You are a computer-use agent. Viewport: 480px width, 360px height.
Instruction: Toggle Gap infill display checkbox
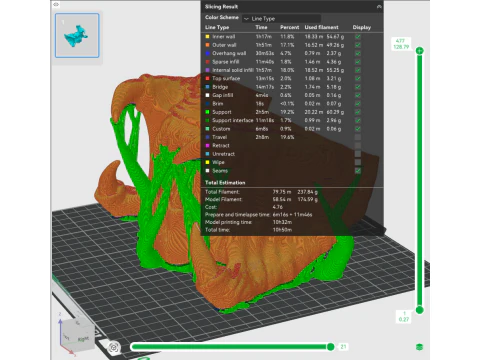tap(358, 95)
